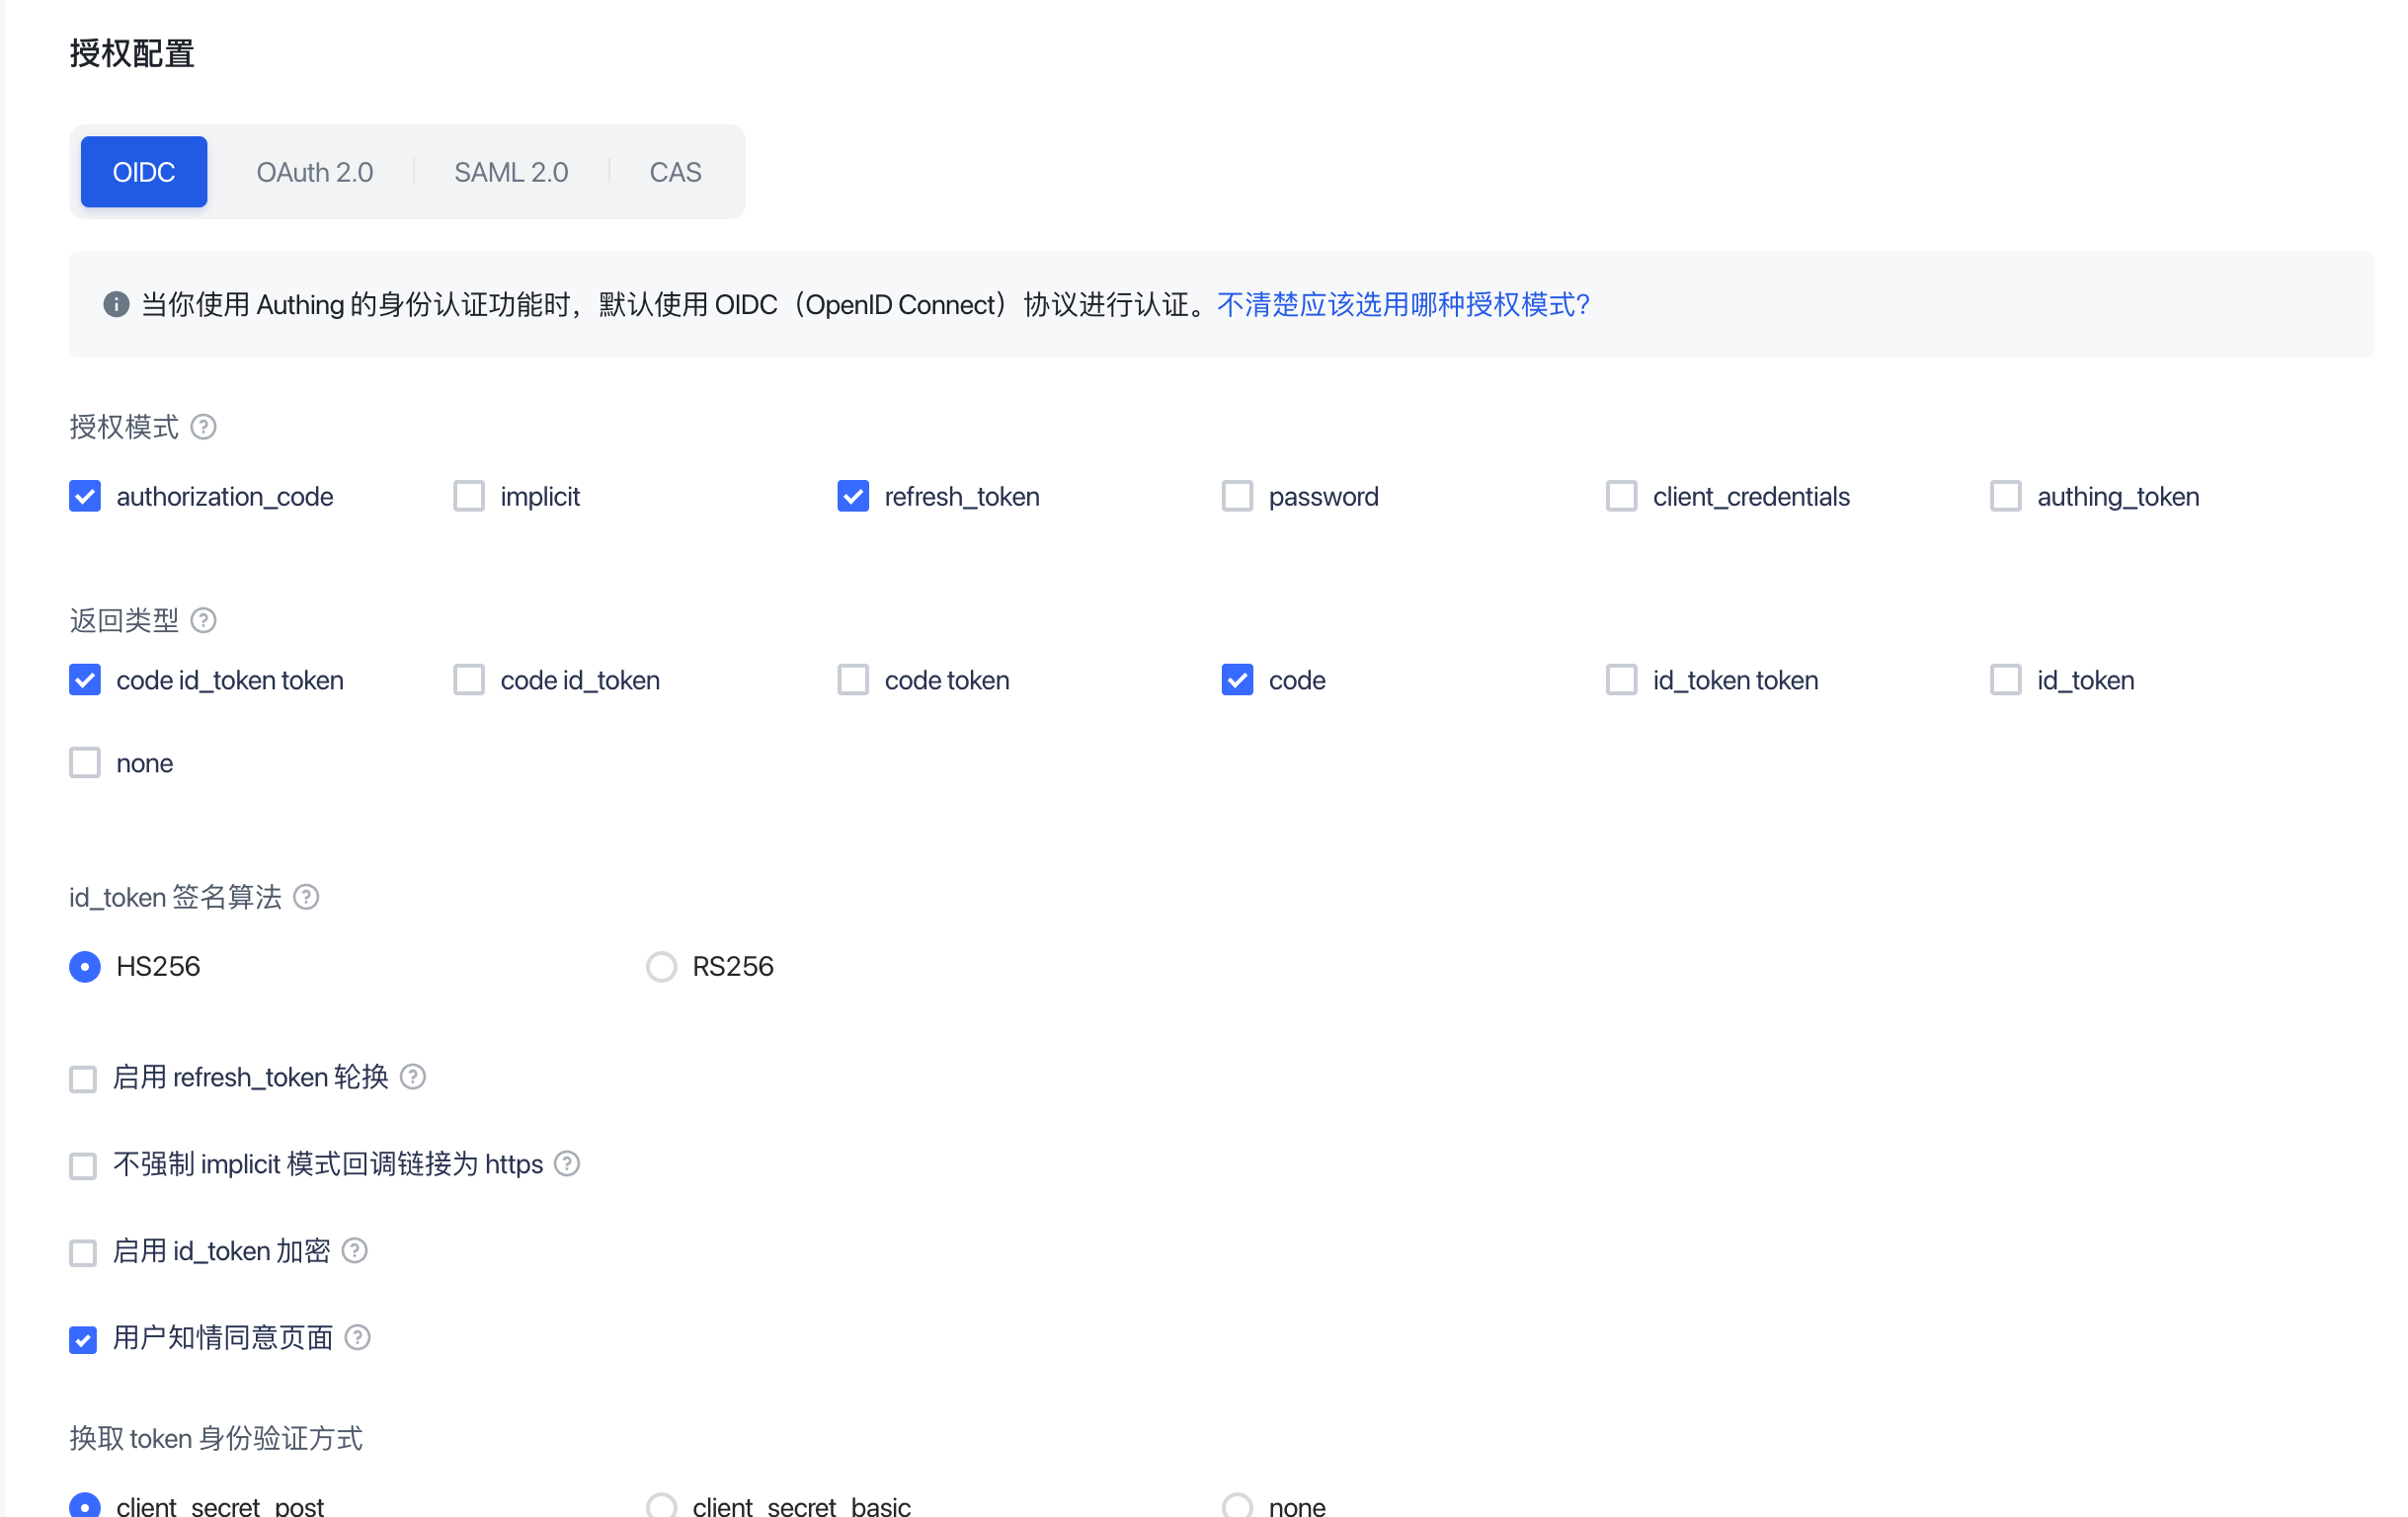Click help icon next to 返回类型

pyautogui.click(x=203, y=620)
